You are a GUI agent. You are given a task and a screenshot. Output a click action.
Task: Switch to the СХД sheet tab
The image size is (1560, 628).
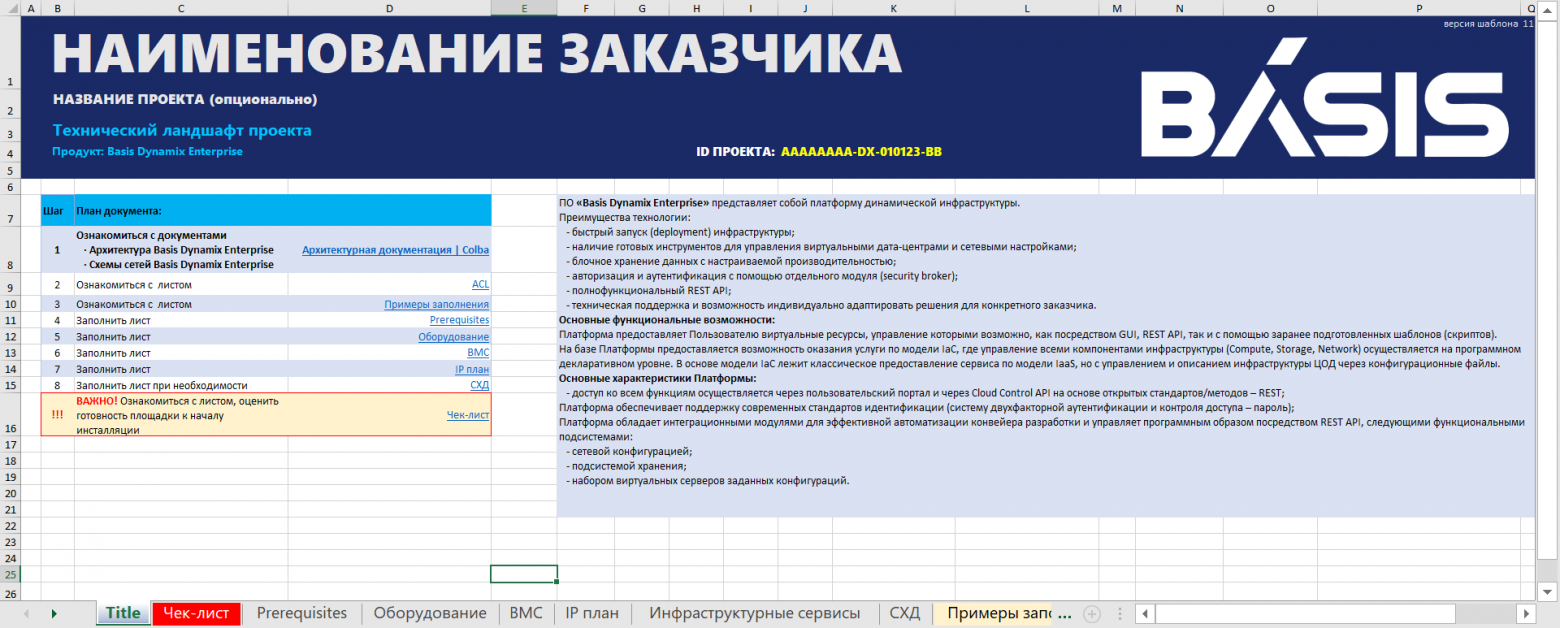903,613
